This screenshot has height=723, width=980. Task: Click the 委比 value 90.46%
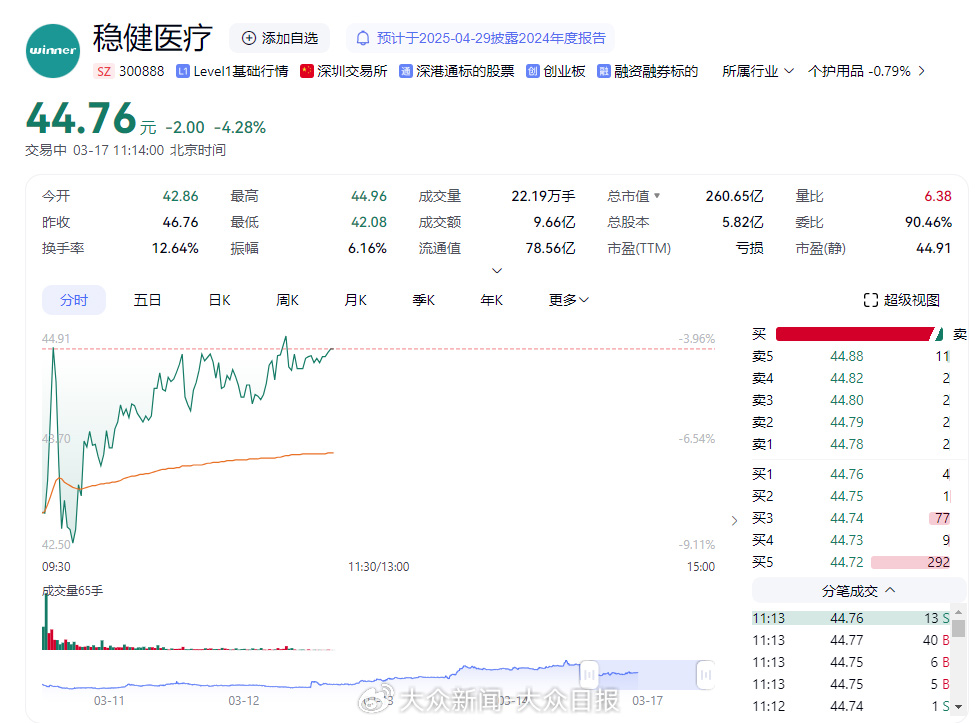(928, 222)
